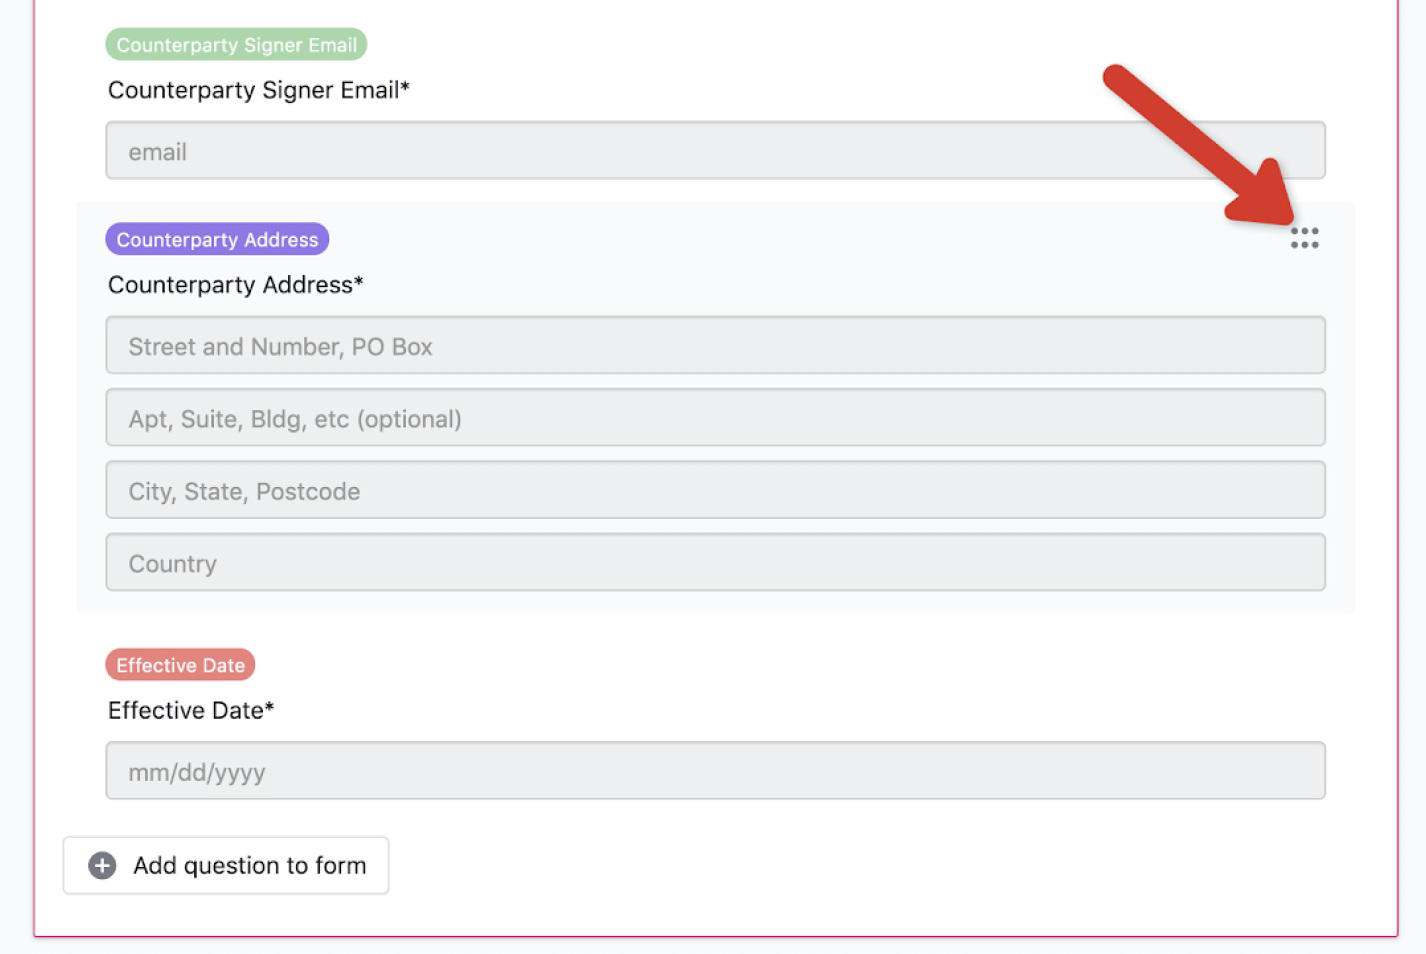Image resolution: width=1426 pixels, height=954 pixels.
Task: Select the green Counterparty Signer Email tag
Action: tap(236, 44)
